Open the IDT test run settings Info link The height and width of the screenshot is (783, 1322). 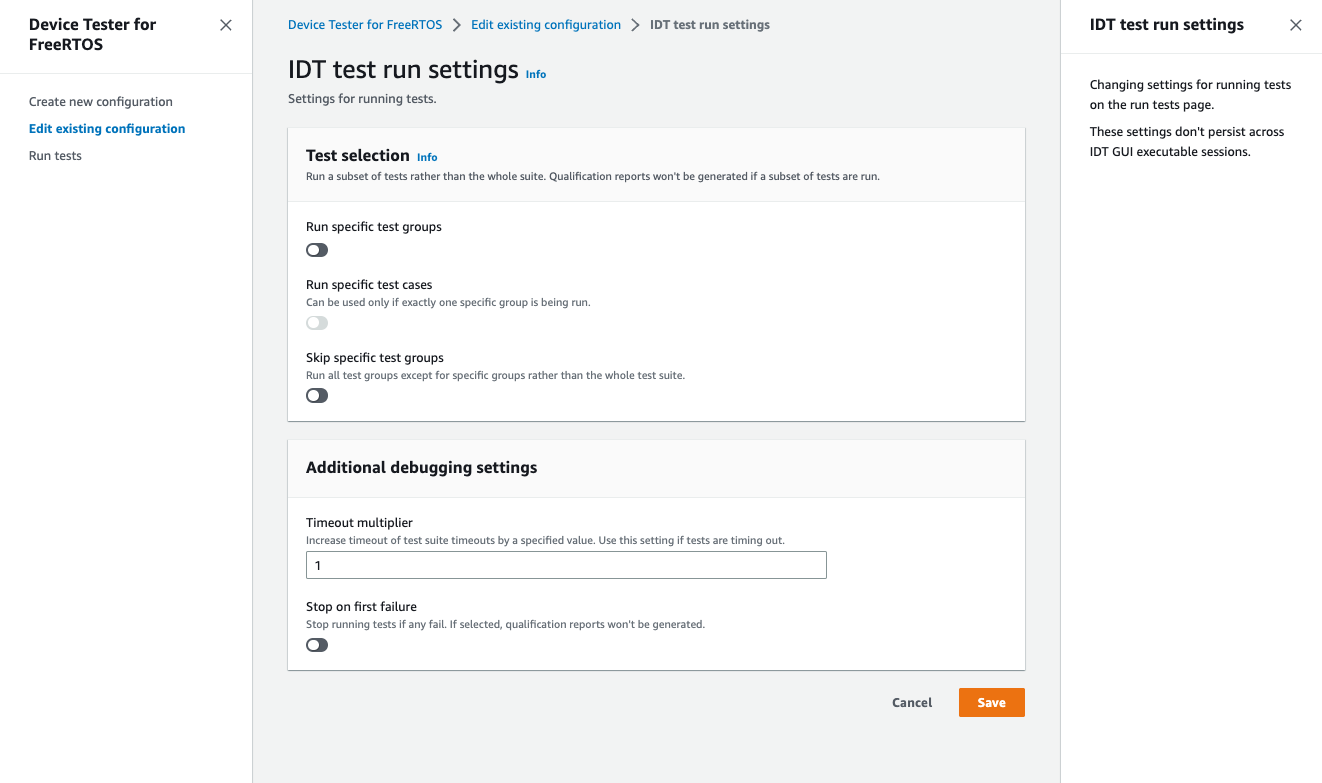(x=535, y=73)
